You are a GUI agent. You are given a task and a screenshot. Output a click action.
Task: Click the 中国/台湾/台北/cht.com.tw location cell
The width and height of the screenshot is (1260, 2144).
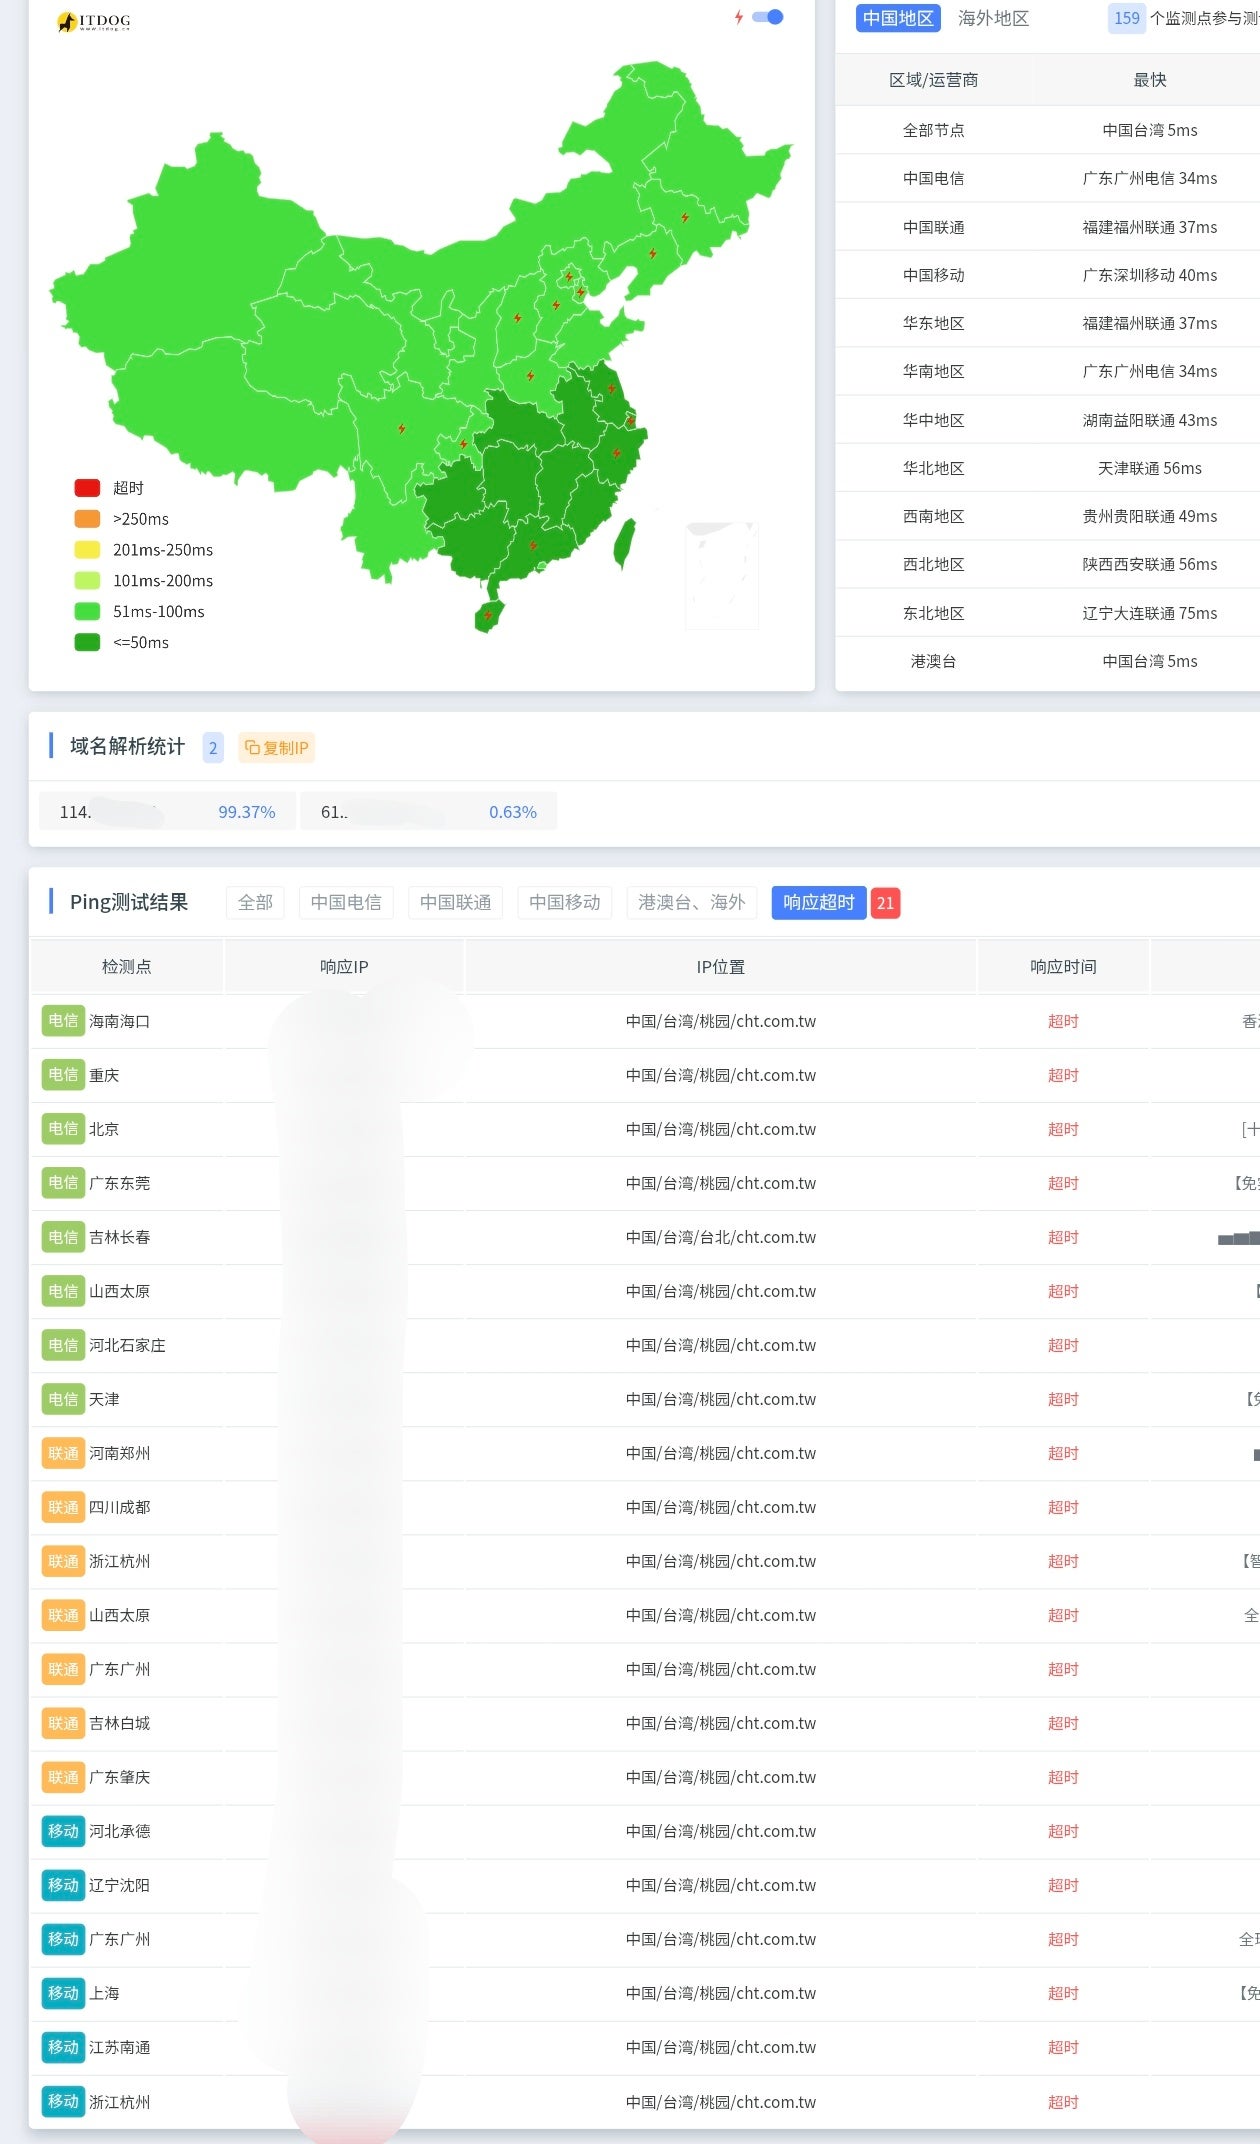(720, 1237)
